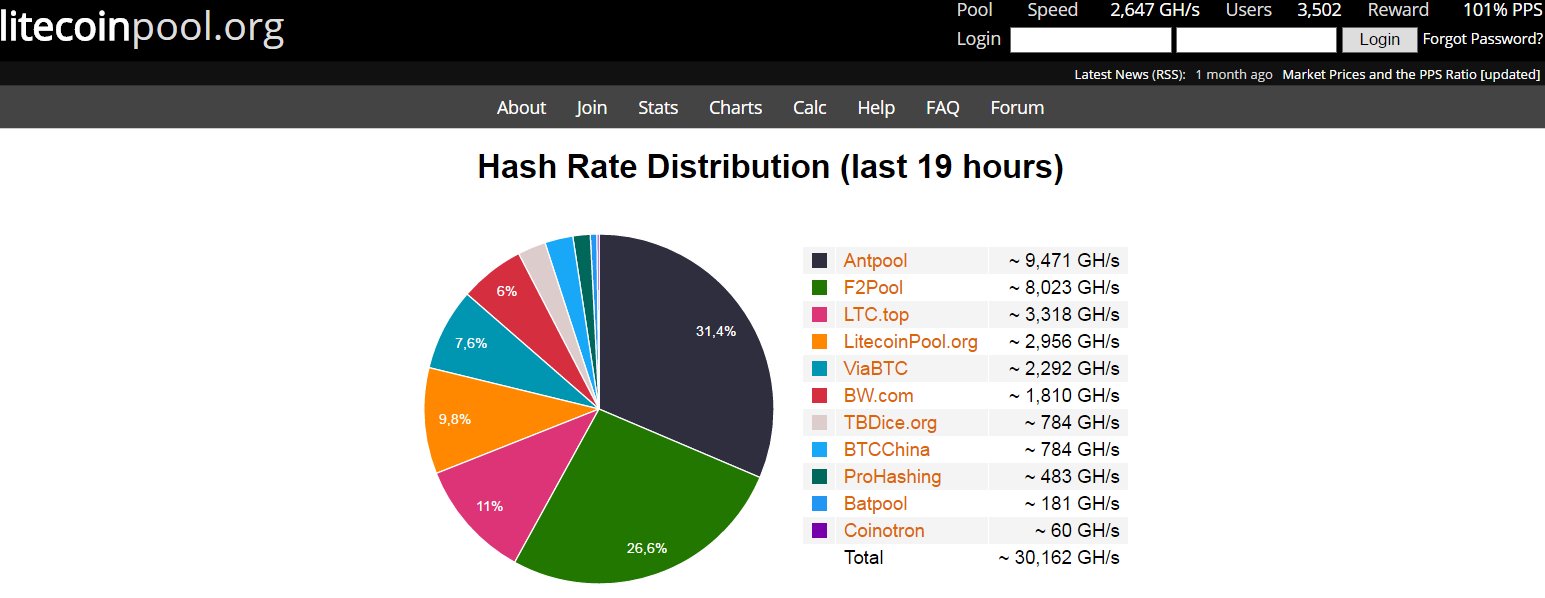Open the About page
The width and height of the screenshot is (1545, 598).
point(521,108)
